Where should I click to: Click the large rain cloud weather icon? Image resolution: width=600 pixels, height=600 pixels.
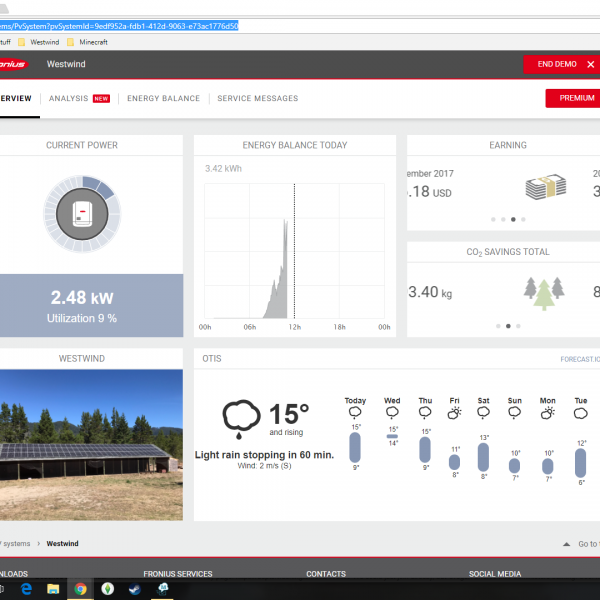(x=241, y=419)
